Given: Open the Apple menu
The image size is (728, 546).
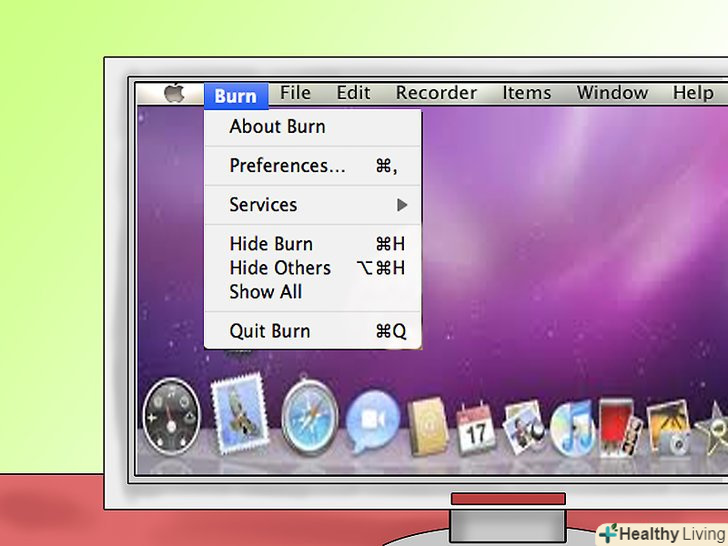Looking at the screenshot, I should [175, 93].
